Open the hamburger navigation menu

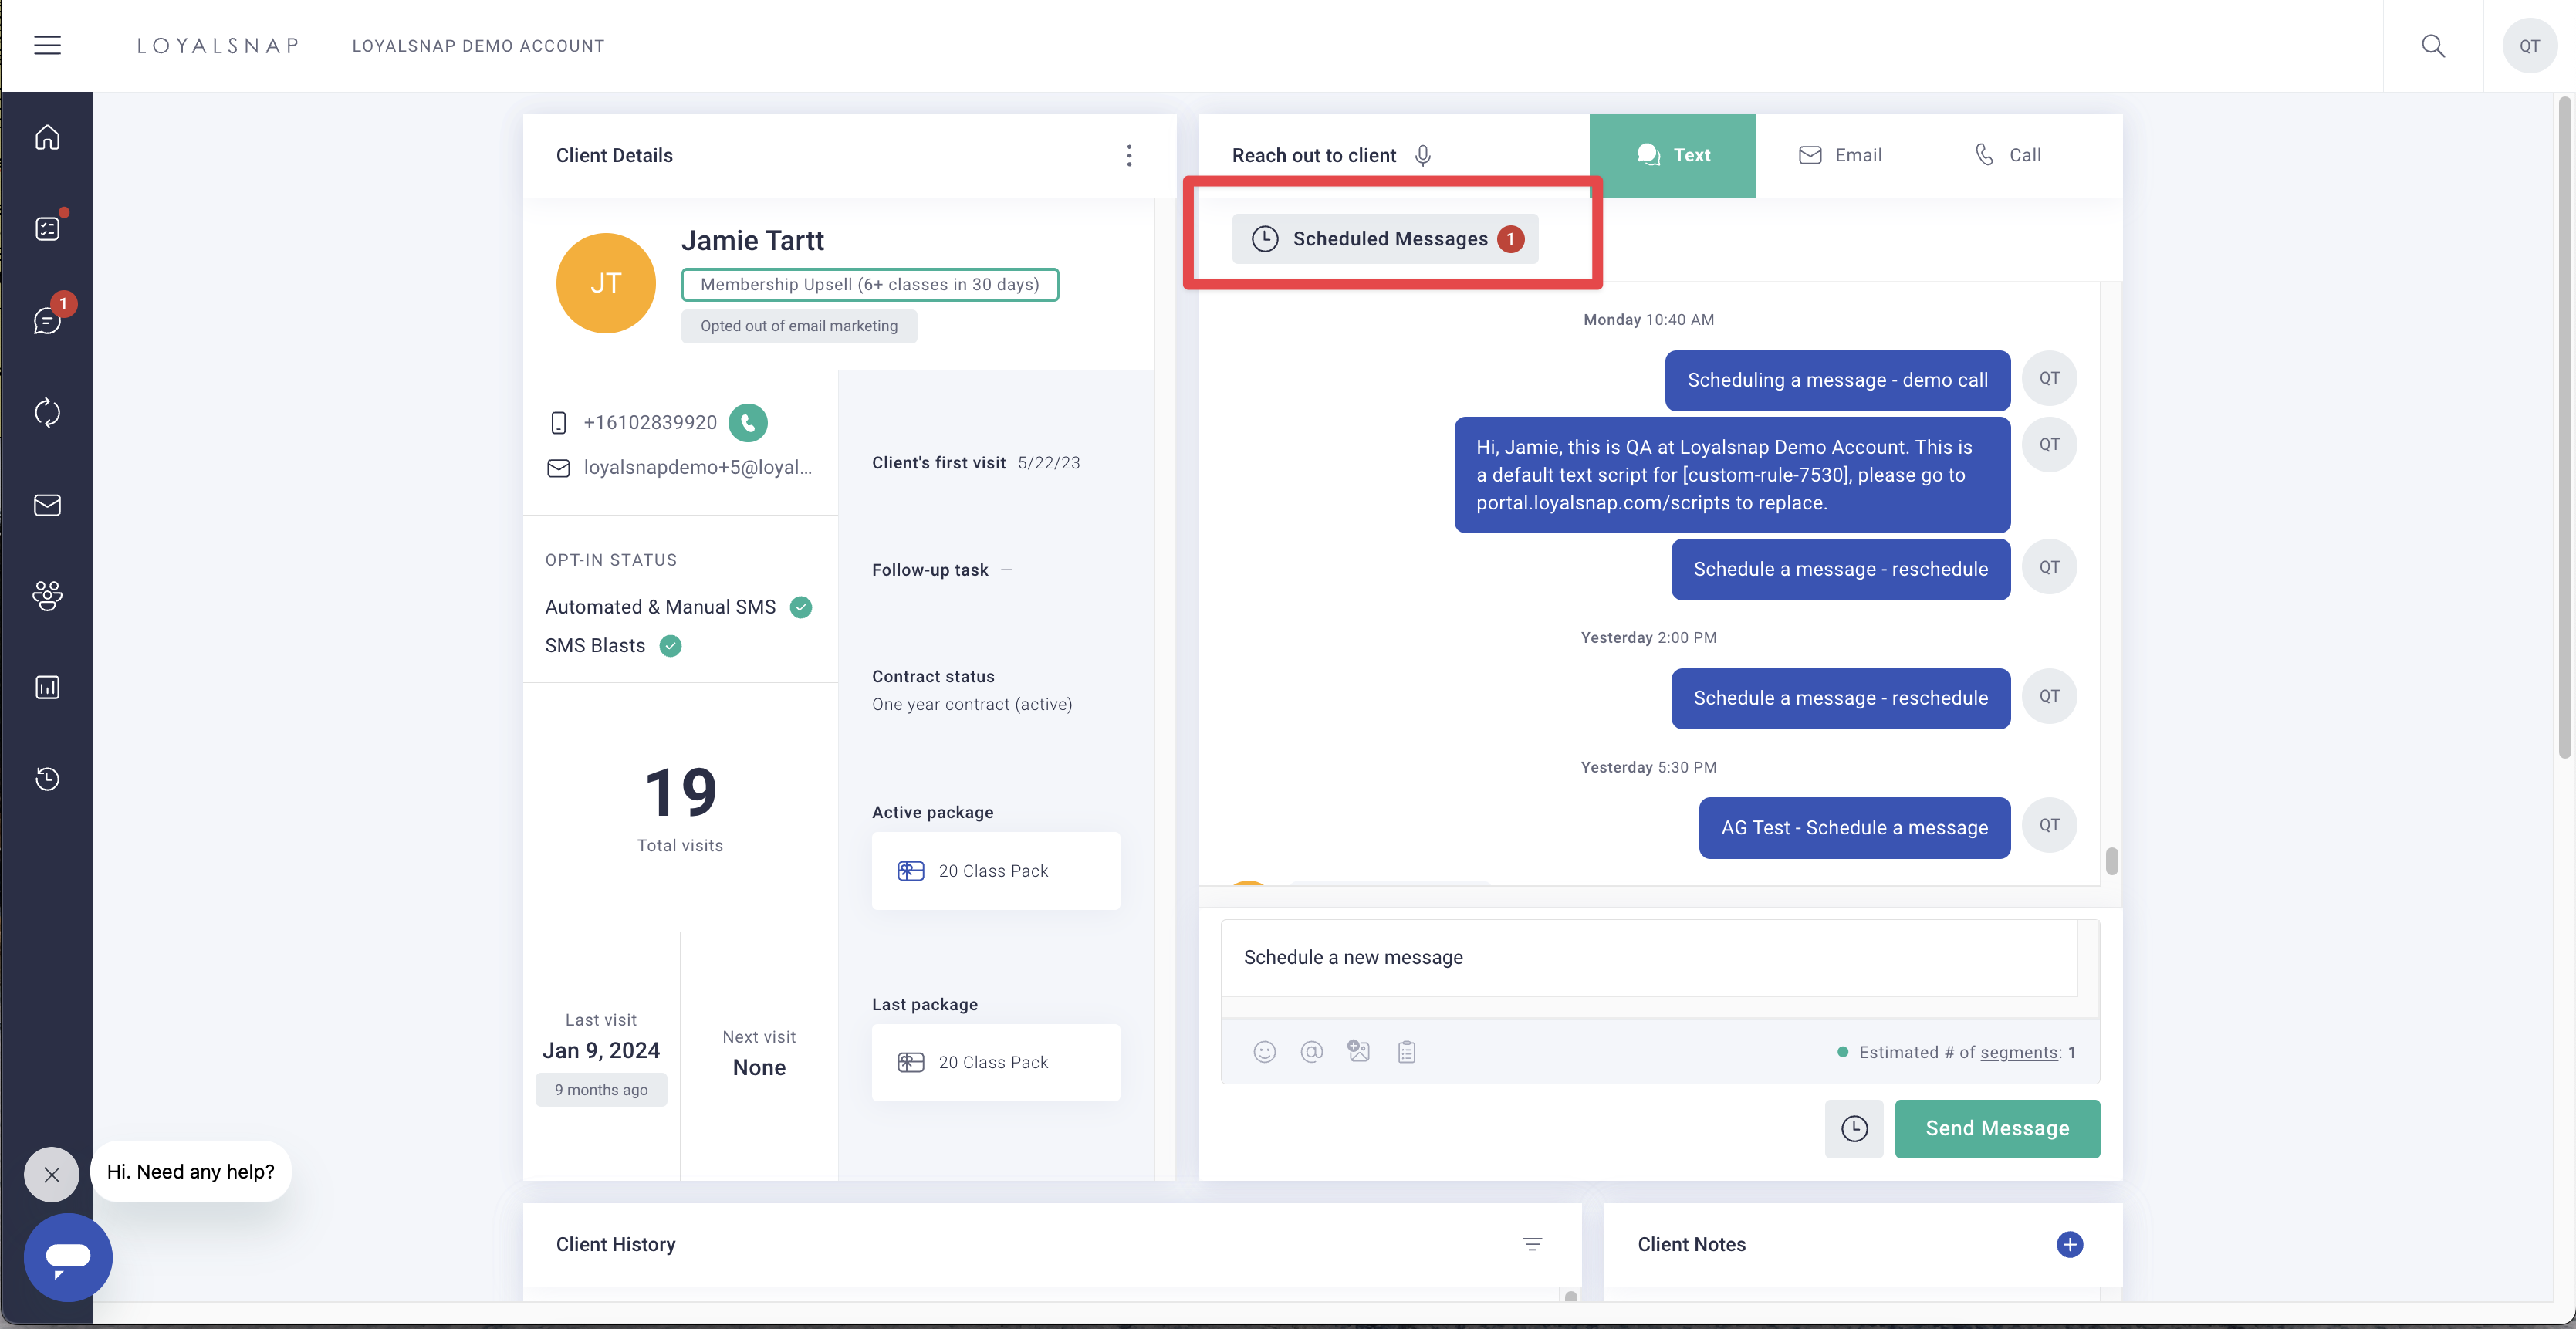(x=47, y=45)
